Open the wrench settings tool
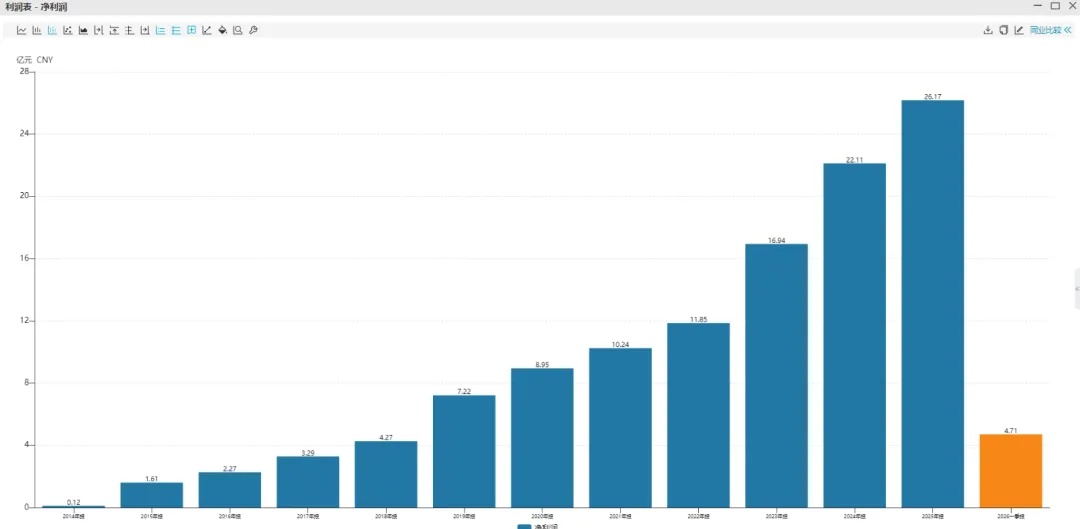Image resolution: width=1080 pixels, height=529 pixels. coord(253,30)
